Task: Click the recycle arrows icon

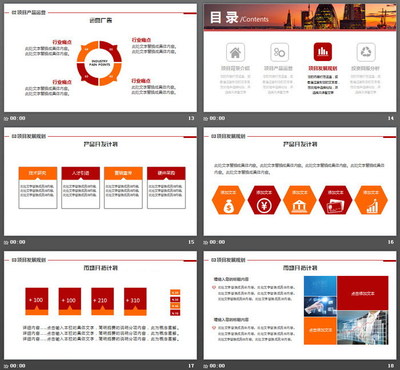Action: coord(366,52)
